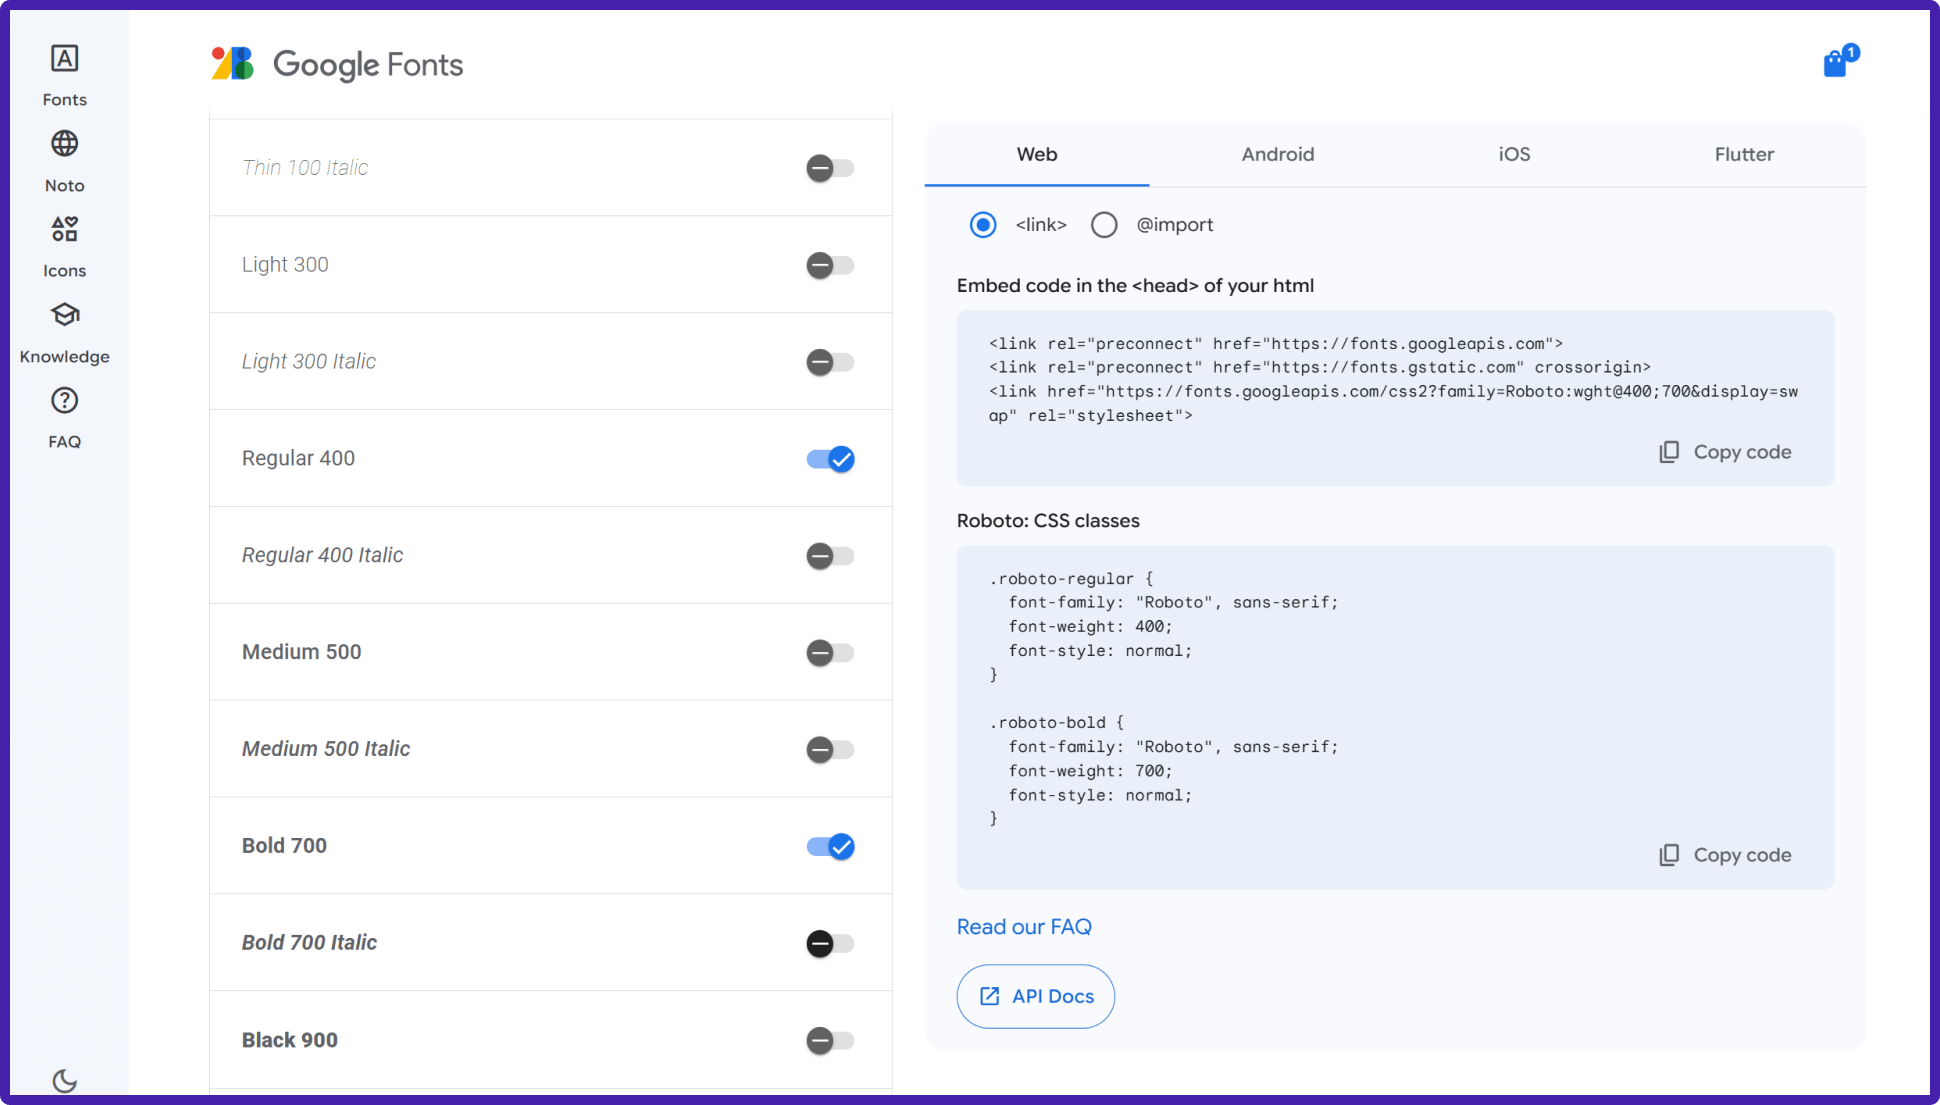Click copy icon for CSS classes

pos(1669,855)
